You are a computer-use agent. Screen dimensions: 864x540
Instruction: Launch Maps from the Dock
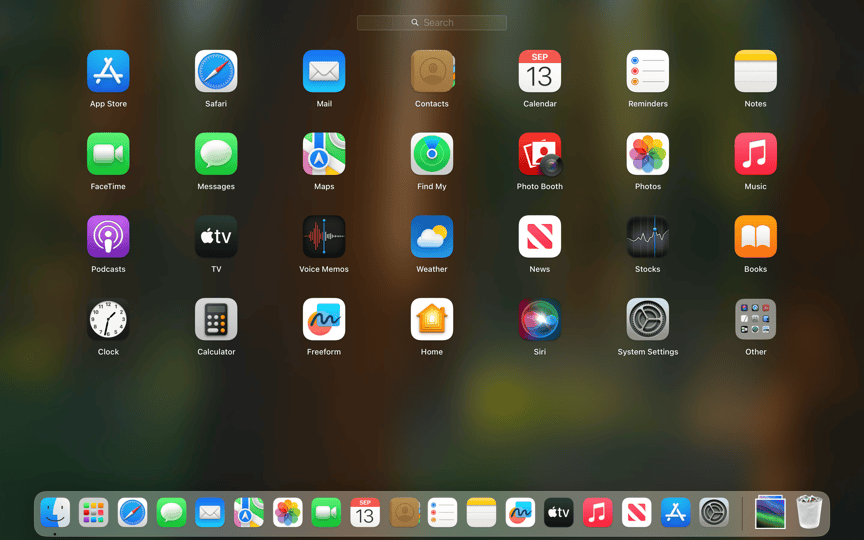tap(249, 512)
